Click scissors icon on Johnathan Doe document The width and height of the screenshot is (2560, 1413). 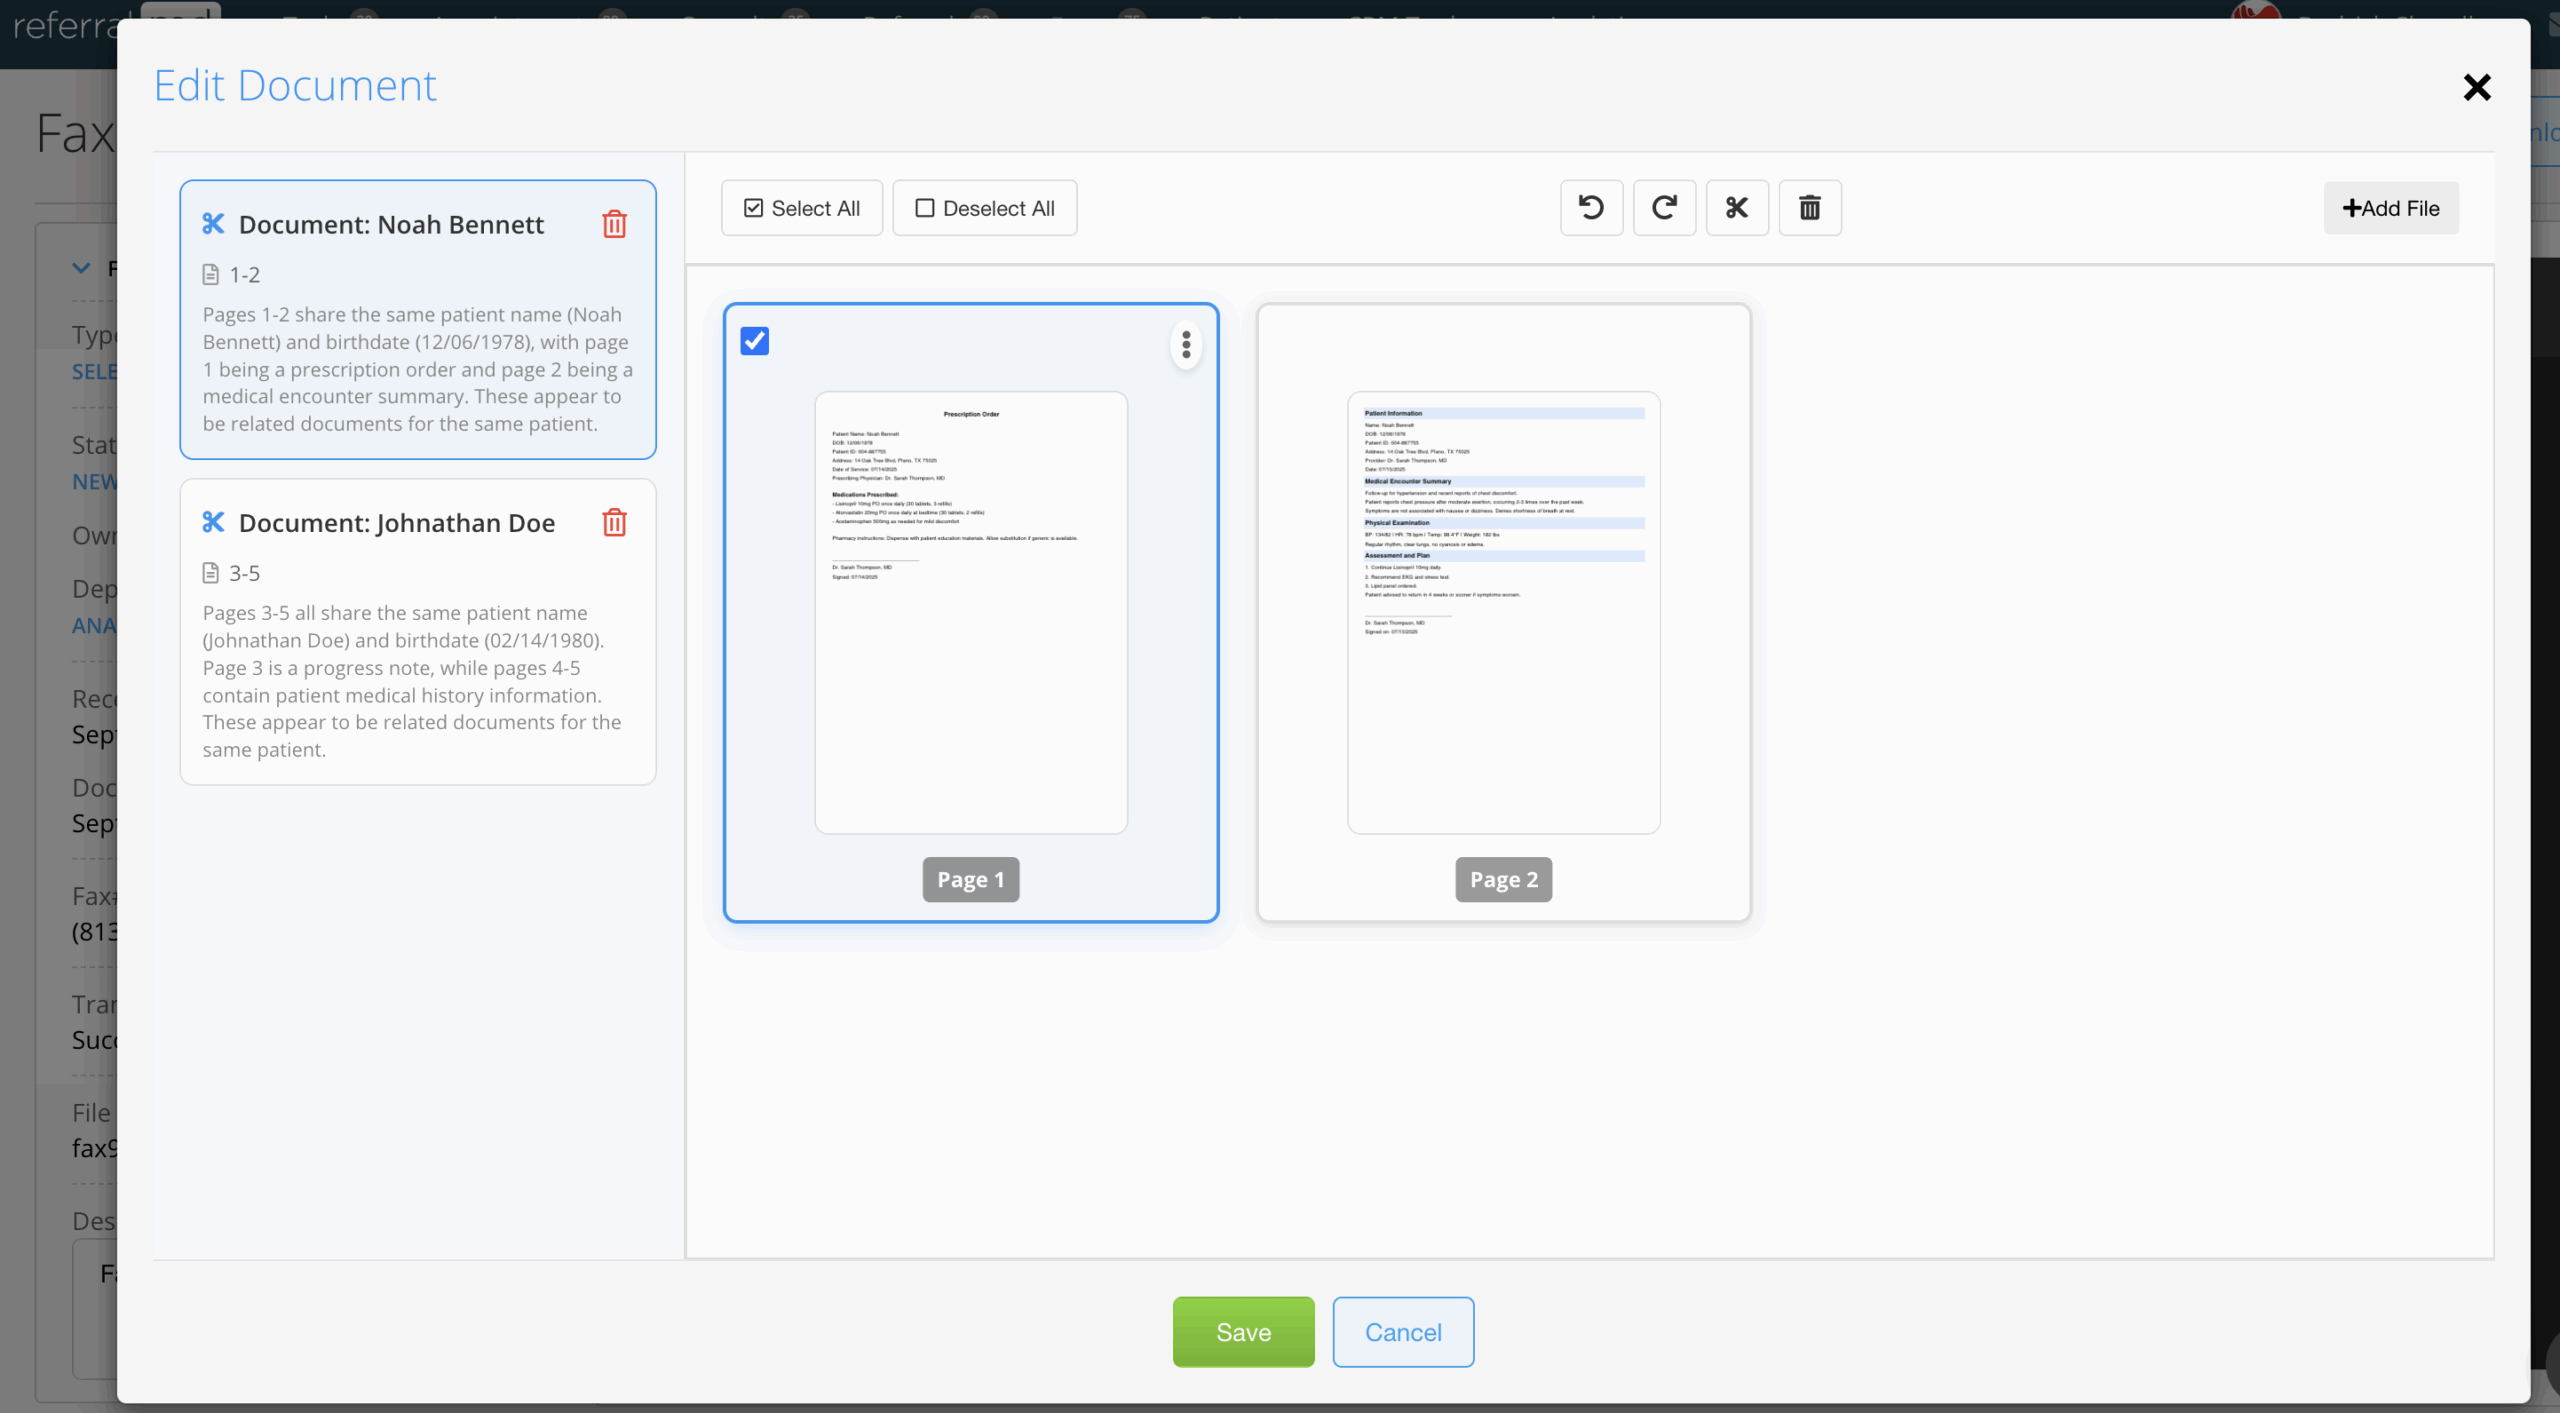(213, 523)
